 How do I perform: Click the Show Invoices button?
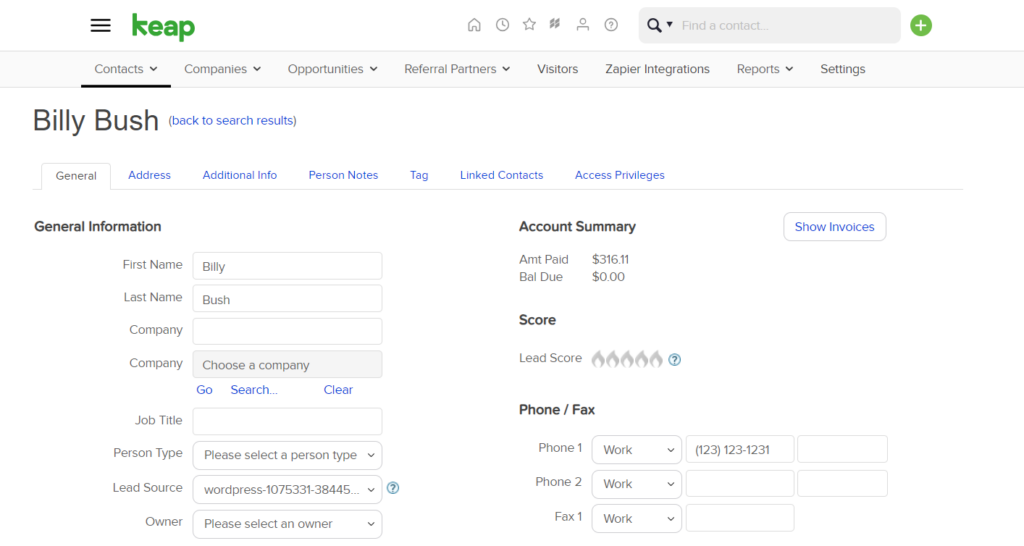point(835,227)
